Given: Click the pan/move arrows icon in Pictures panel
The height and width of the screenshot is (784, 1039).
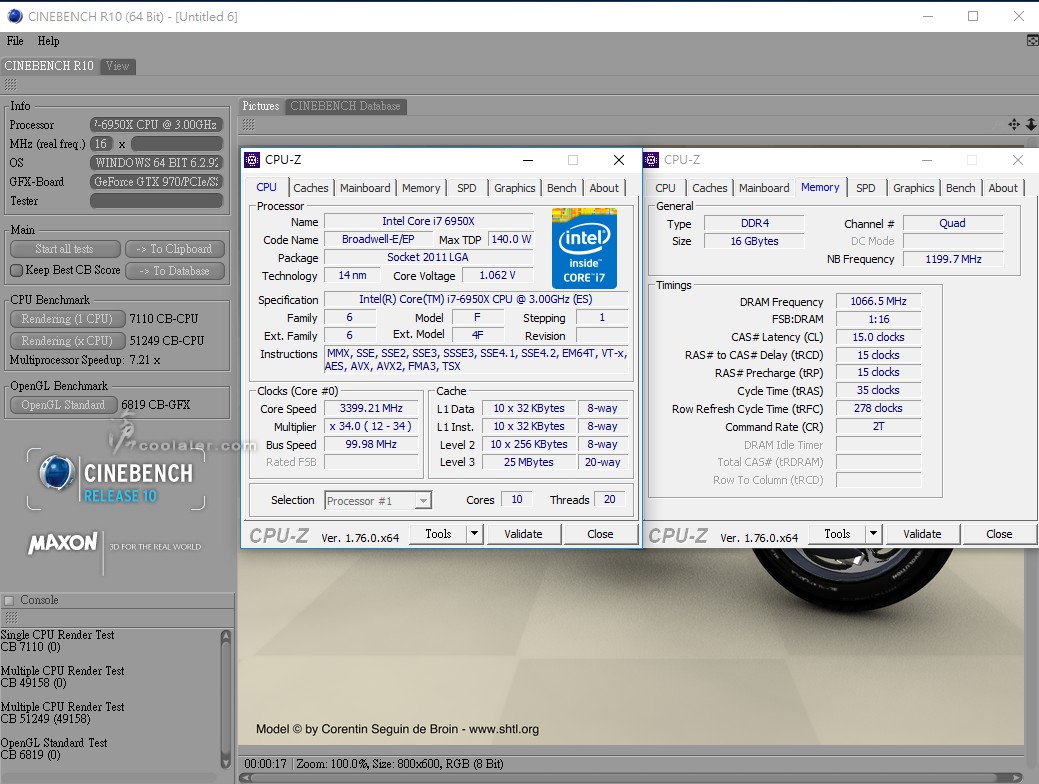Looking at the screenshot, I should (1014, 124).
